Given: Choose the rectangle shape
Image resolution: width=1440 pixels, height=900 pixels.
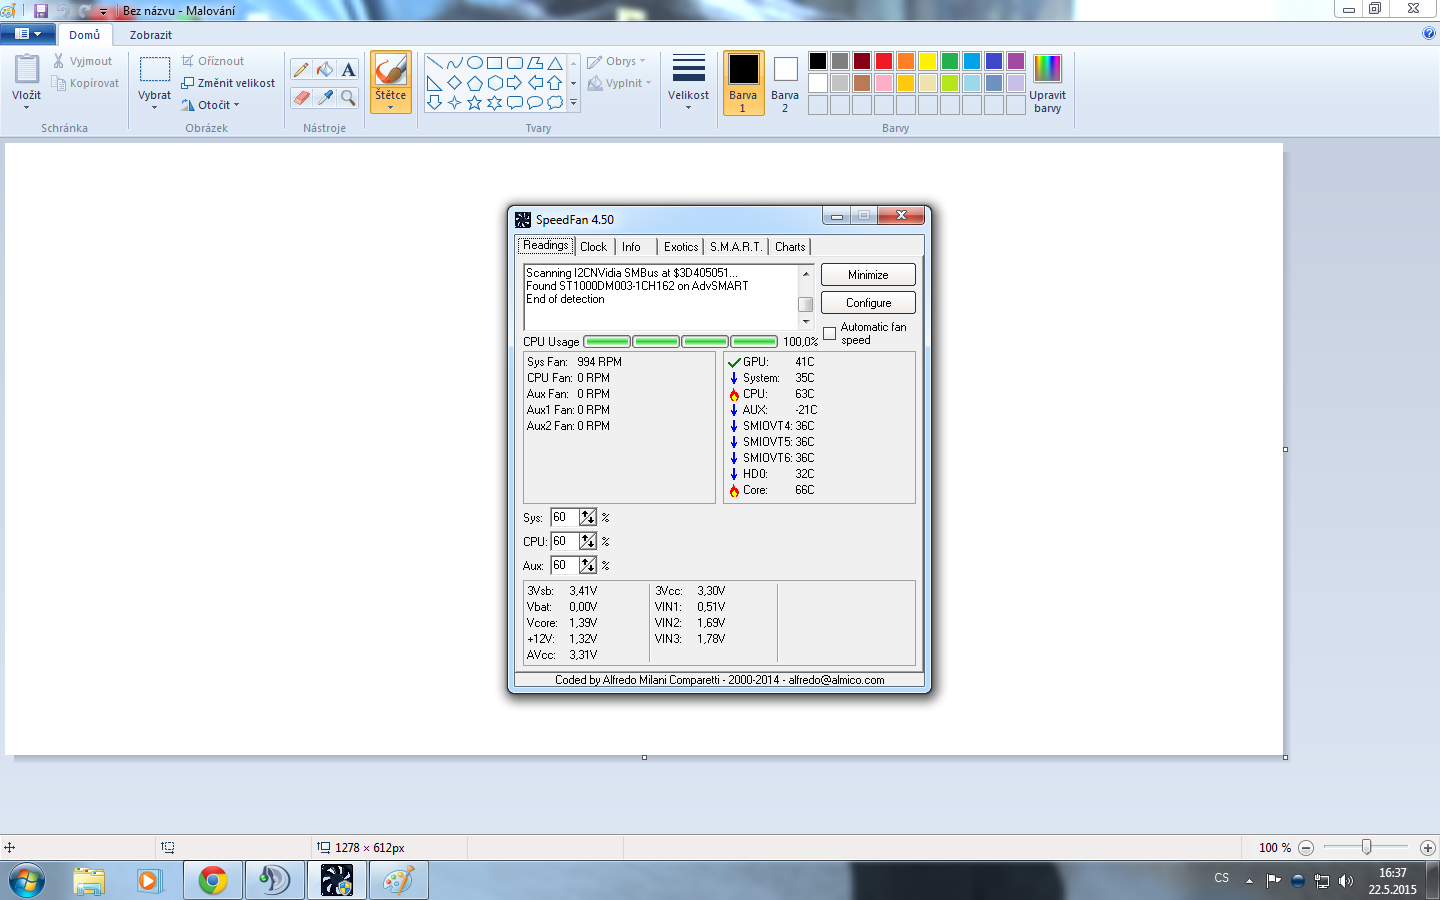Looking at the screenshot, I should (494, 63).
